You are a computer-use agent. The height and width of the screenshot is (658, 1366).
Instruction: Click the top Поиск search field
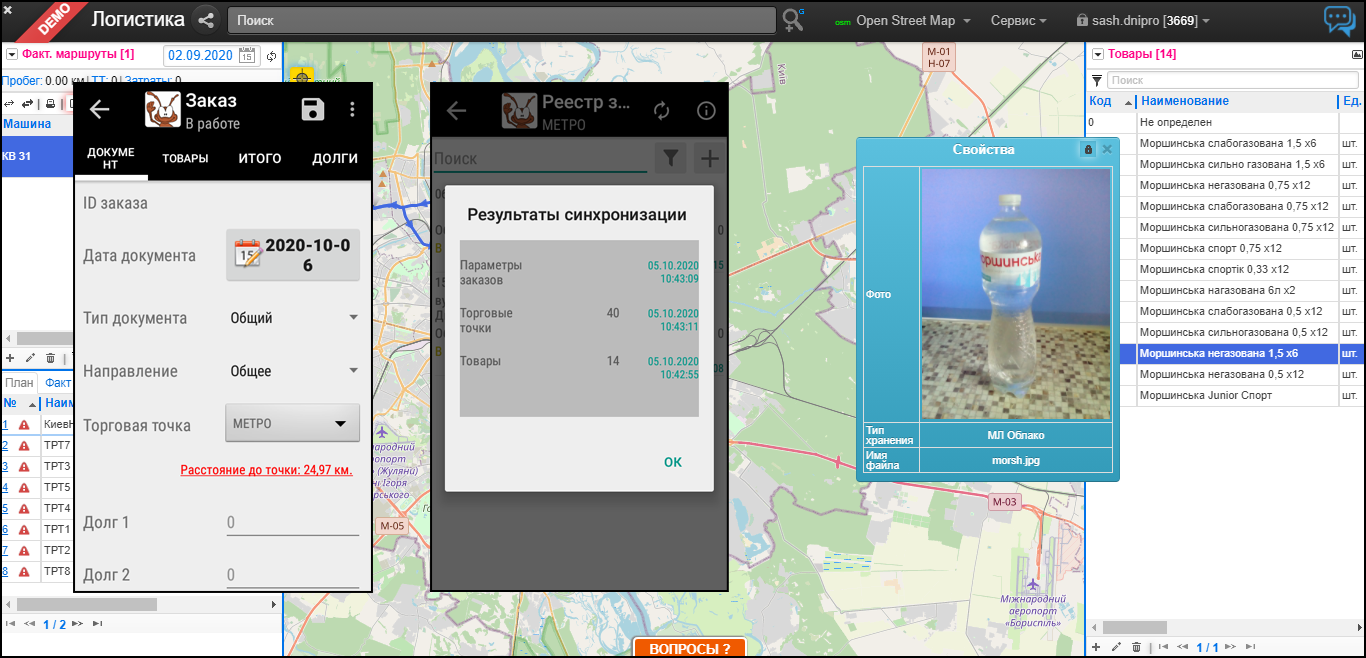pos(502,20)
